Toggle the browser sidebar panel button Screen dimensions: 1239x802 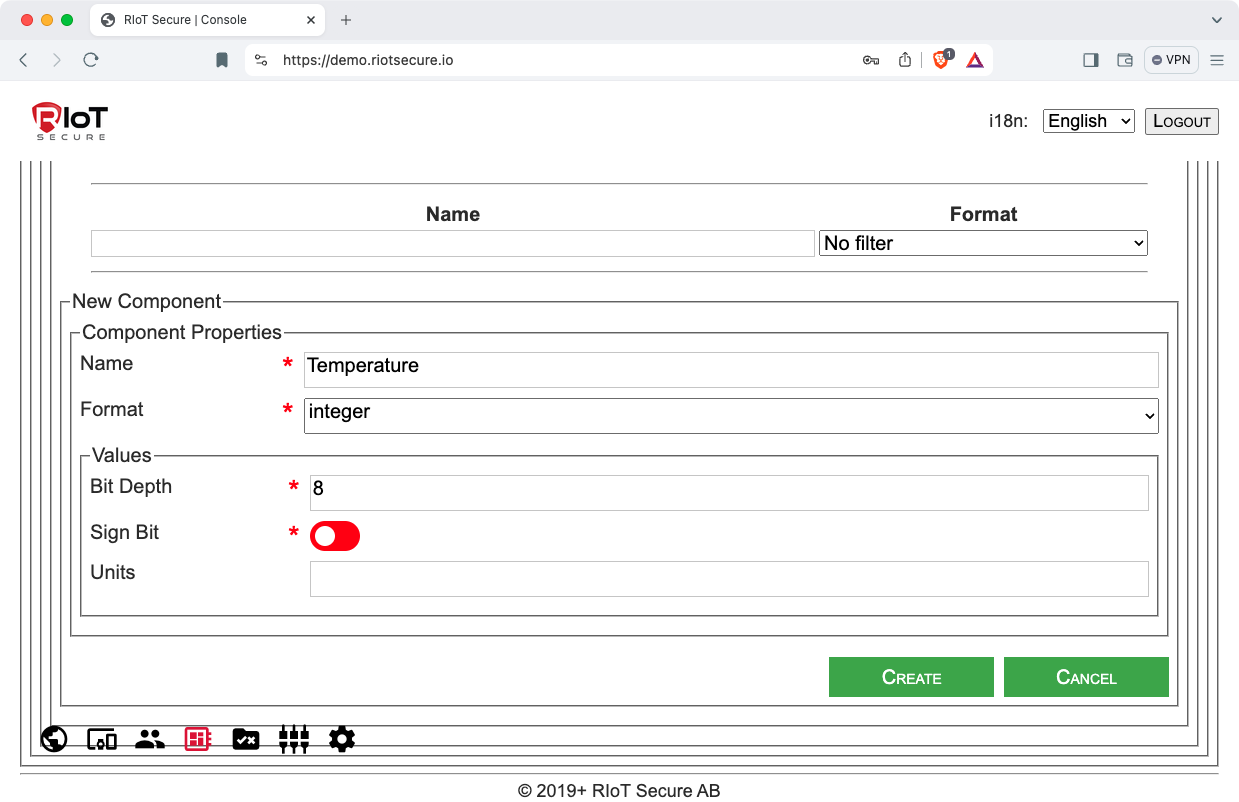(1091, 60)
